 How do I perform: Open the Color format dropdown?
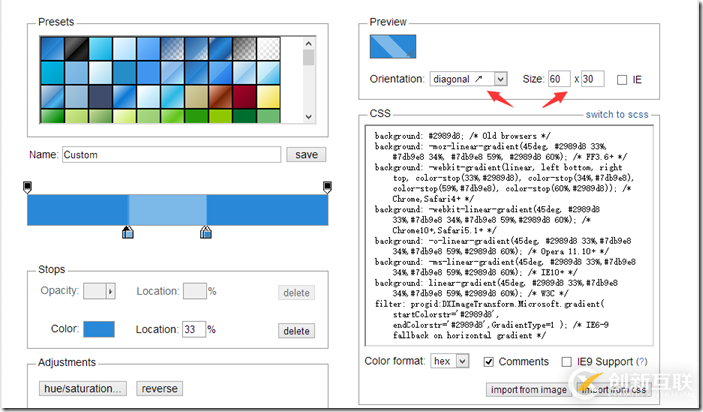[450, 361]
